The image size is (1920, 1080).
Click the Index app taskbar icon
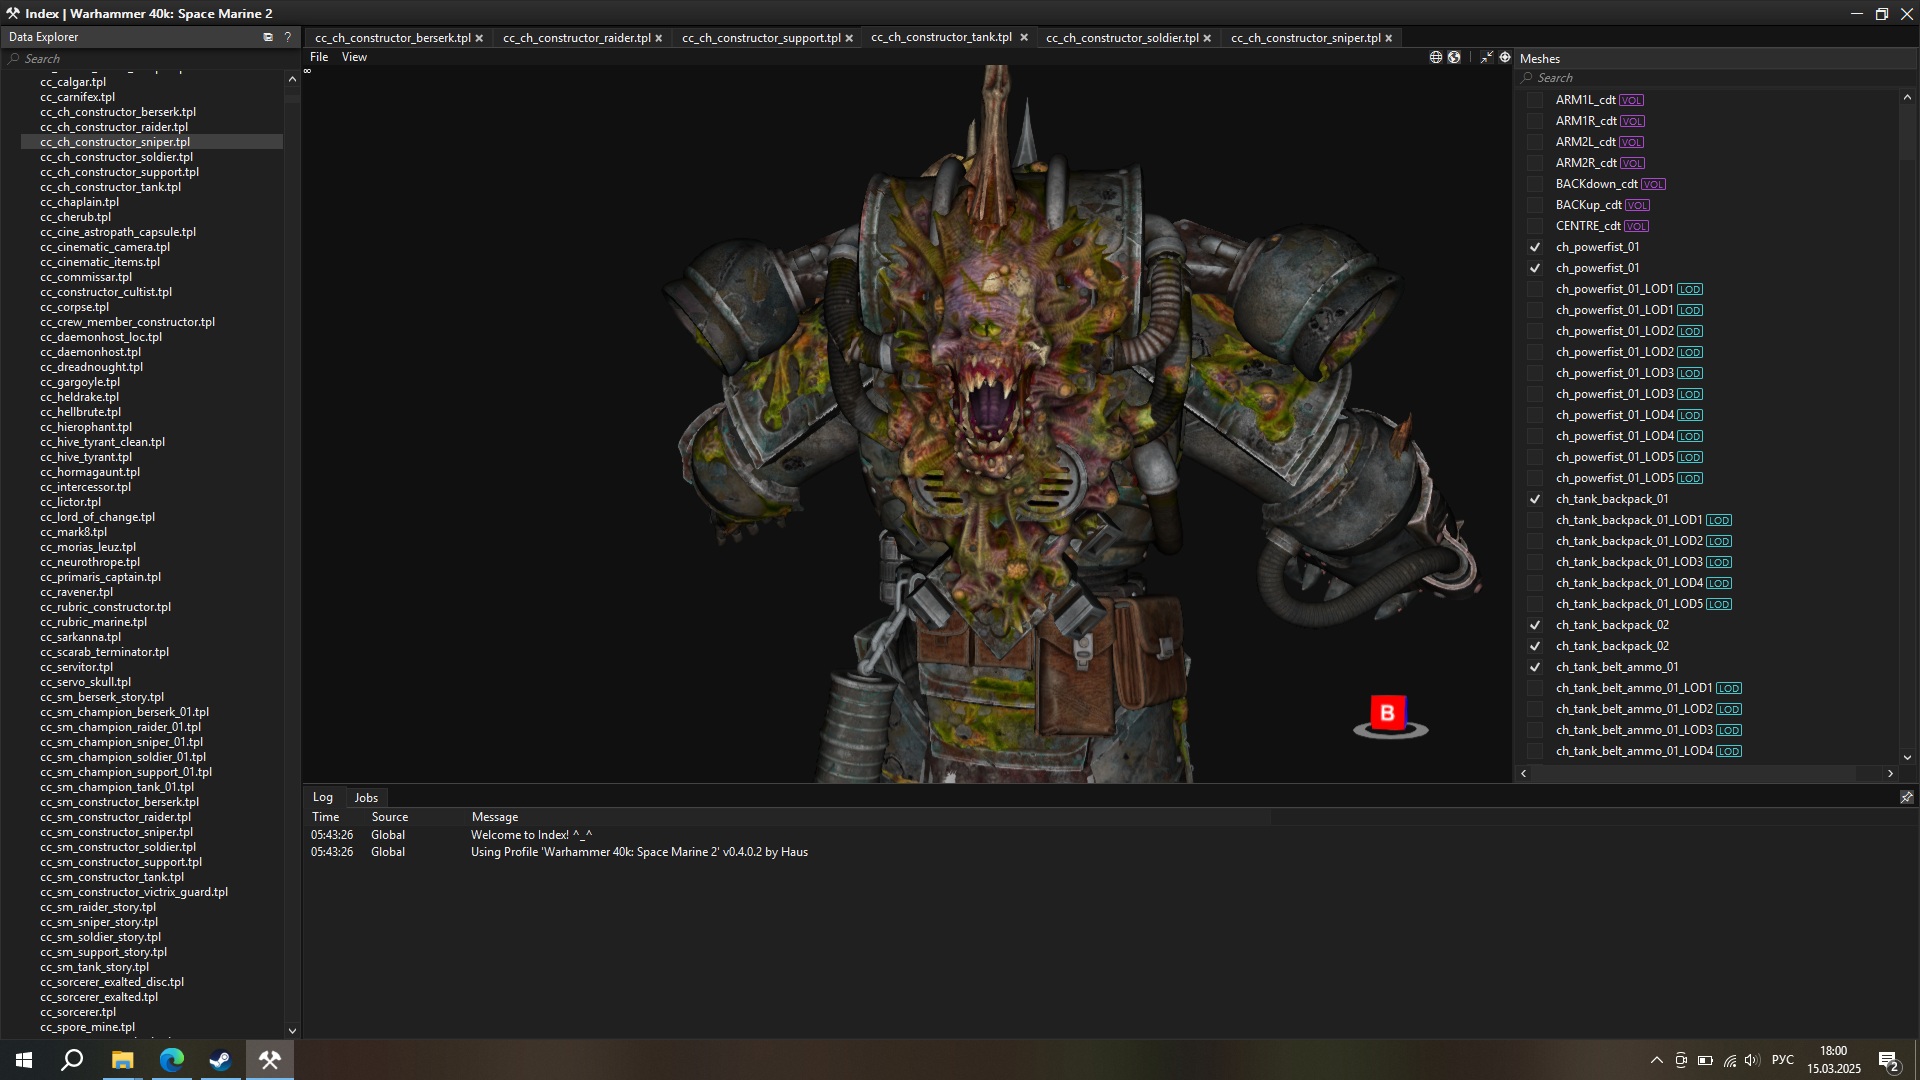tap(269, 1060)
